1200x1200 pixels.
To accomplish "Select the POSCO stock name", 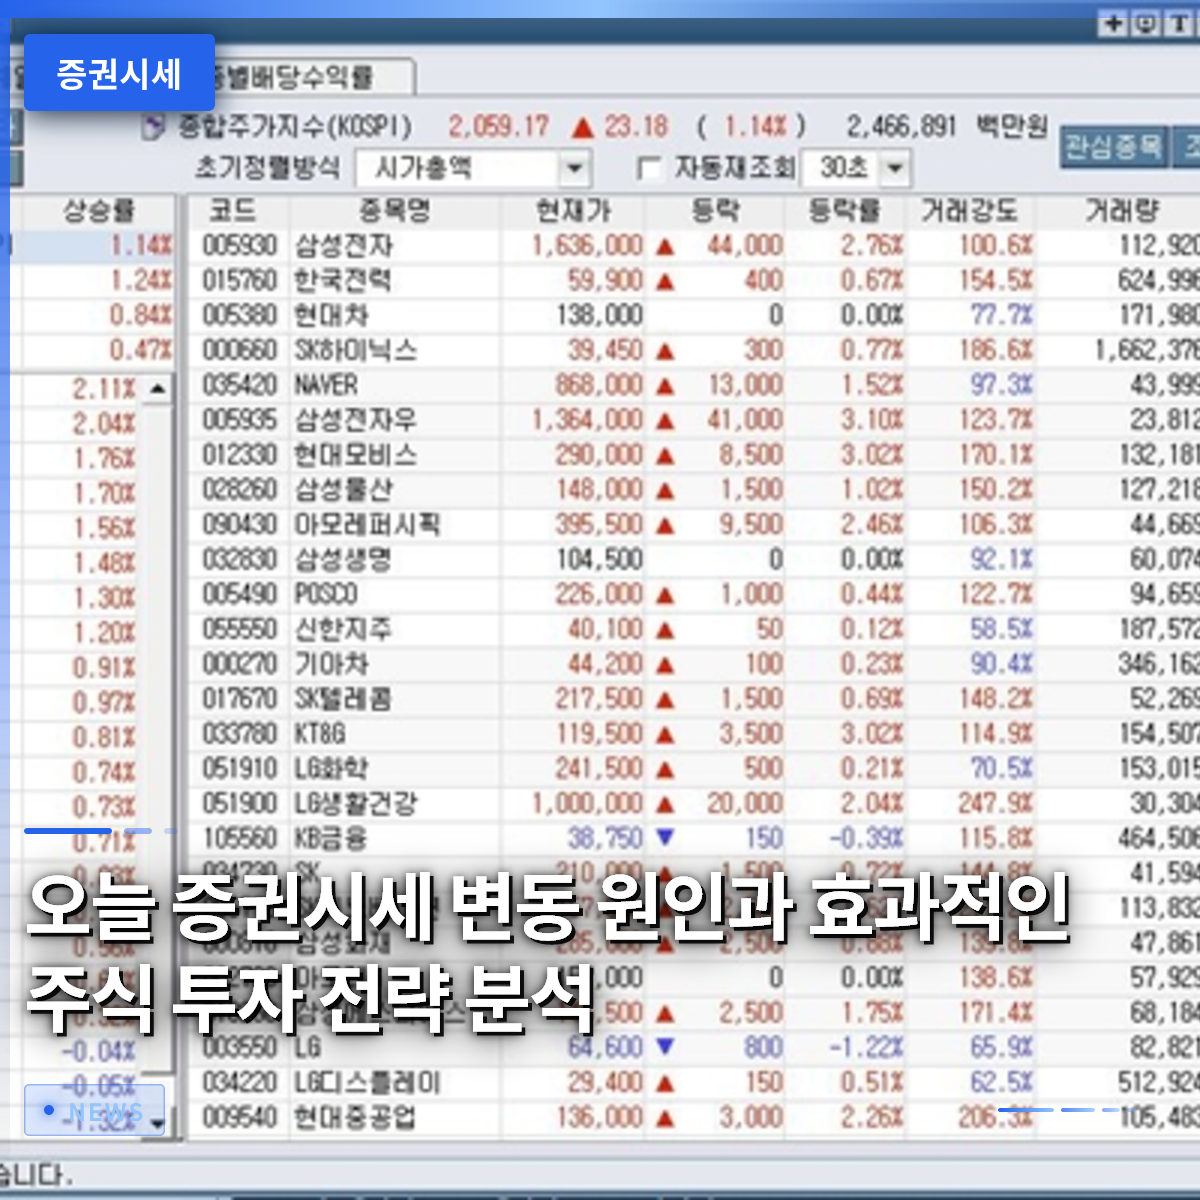I will point(326,595).
